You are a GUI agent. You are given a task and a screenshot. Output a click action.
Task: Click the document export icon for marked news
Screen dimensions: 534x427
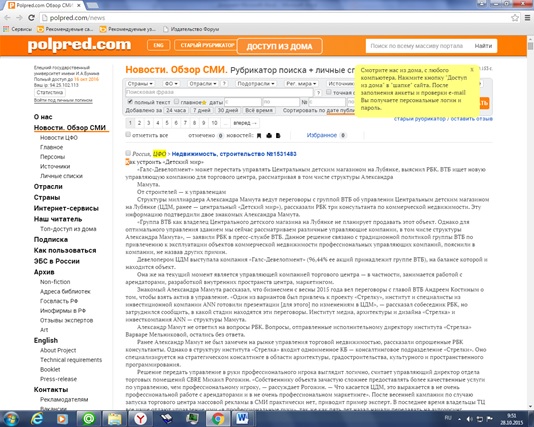[x=278, y=136]
